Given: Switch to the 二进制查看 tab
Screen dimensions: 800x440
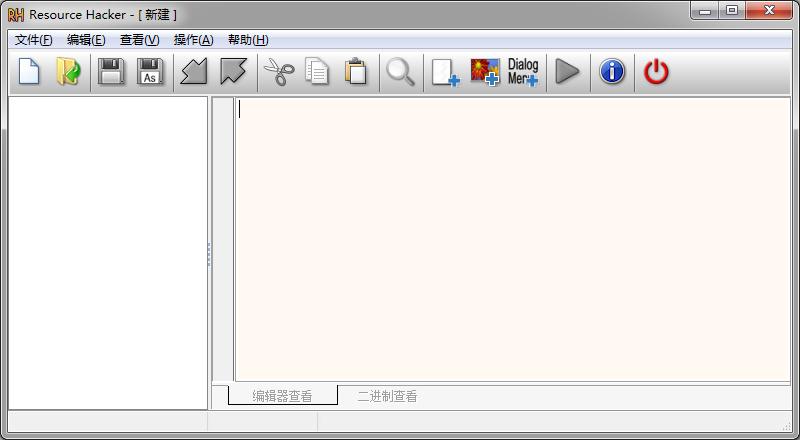Looking at the screenshot, I should click(387, 396).
